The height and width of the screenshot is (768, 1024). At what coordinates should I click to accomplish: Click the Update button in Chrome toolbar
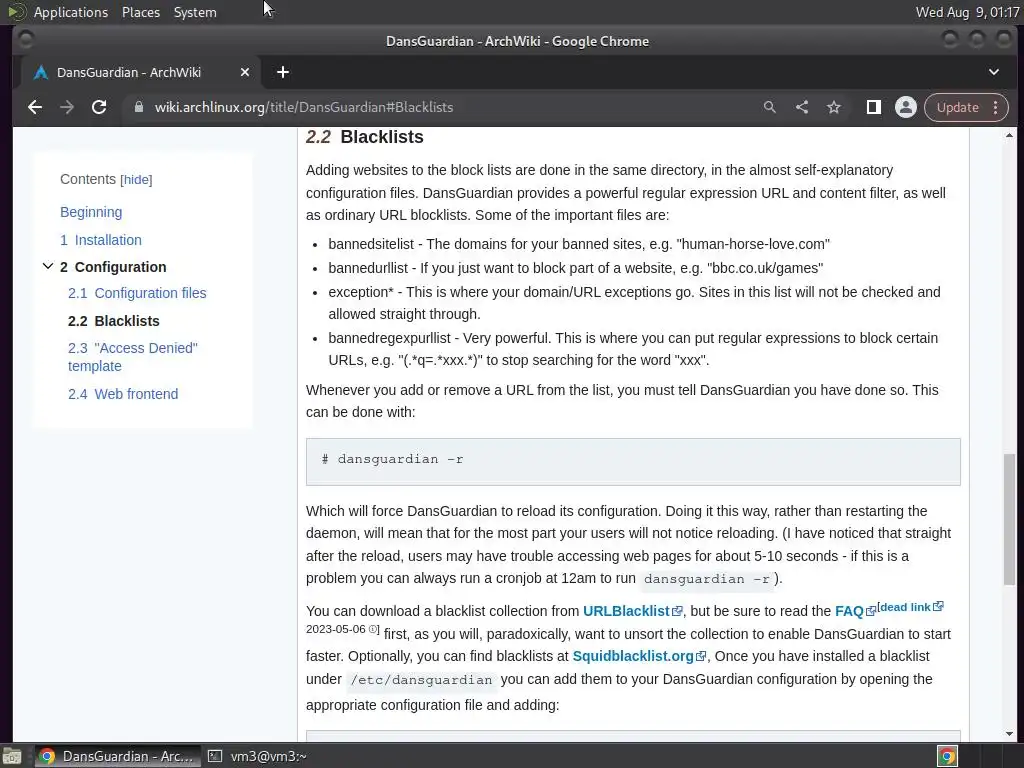click(x=957, y=107)
